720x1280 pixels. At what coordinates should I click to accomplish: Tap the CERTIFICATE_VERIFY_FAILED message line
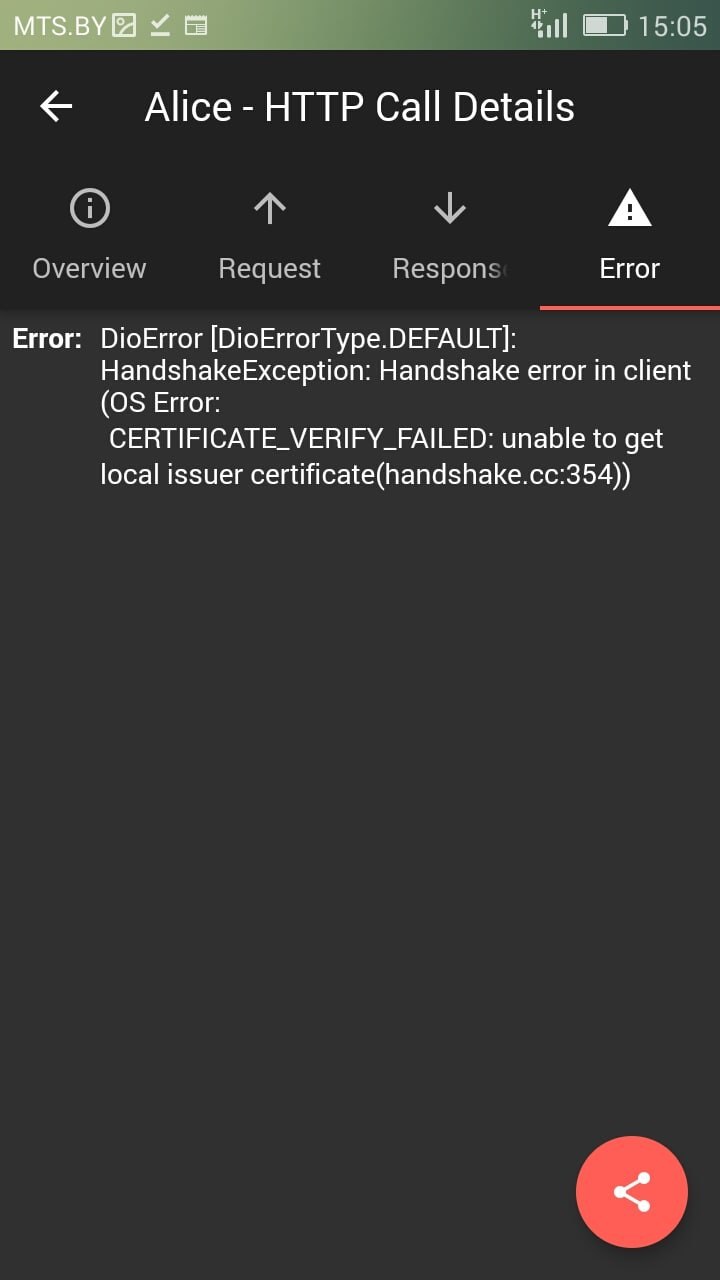click(x=386, y=439)
